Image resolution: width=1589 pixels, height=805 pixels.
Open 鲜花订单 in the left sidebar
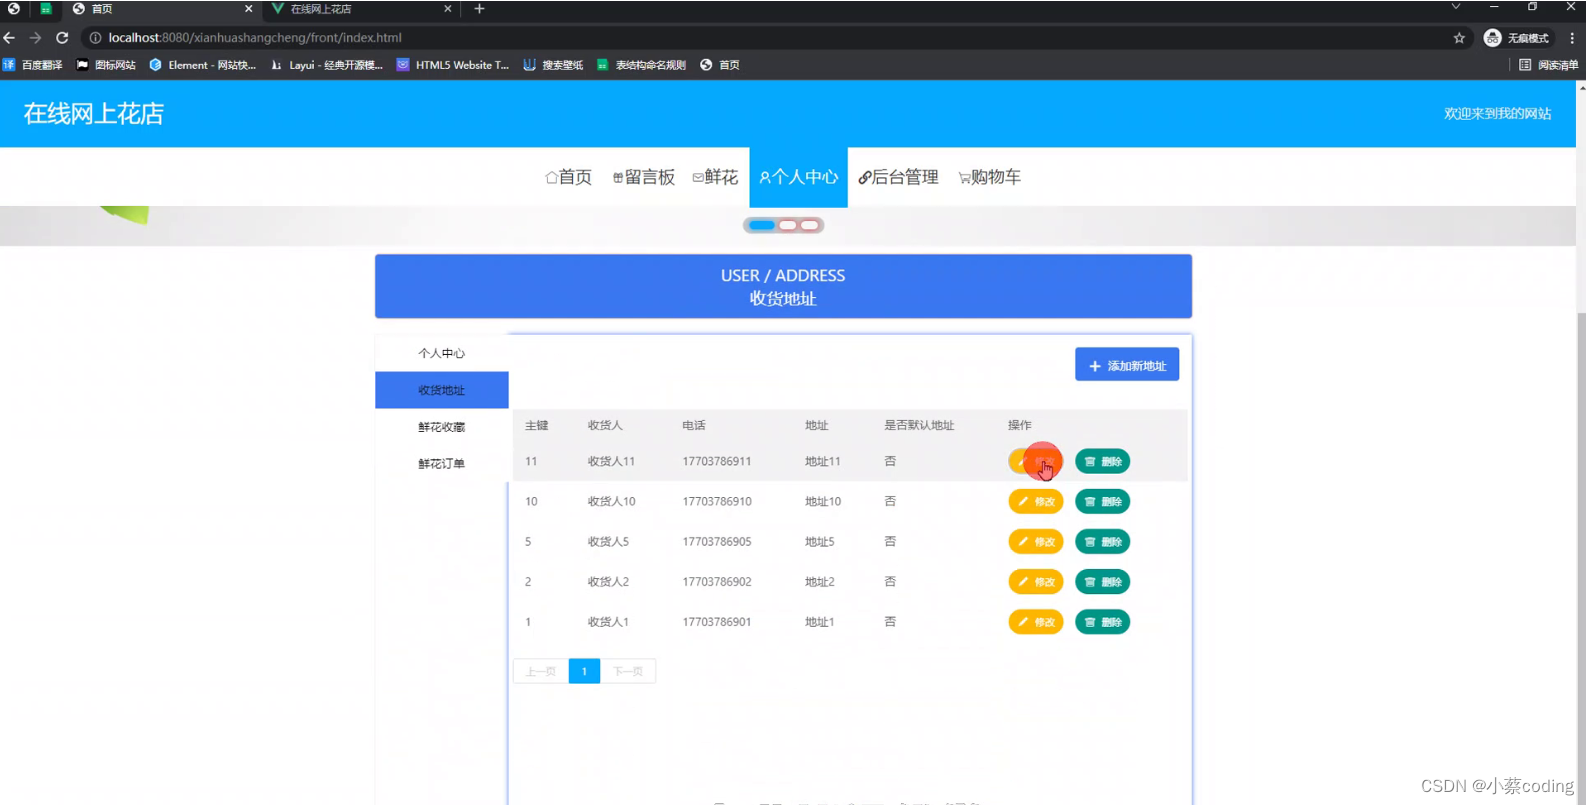tap(442, 464)
